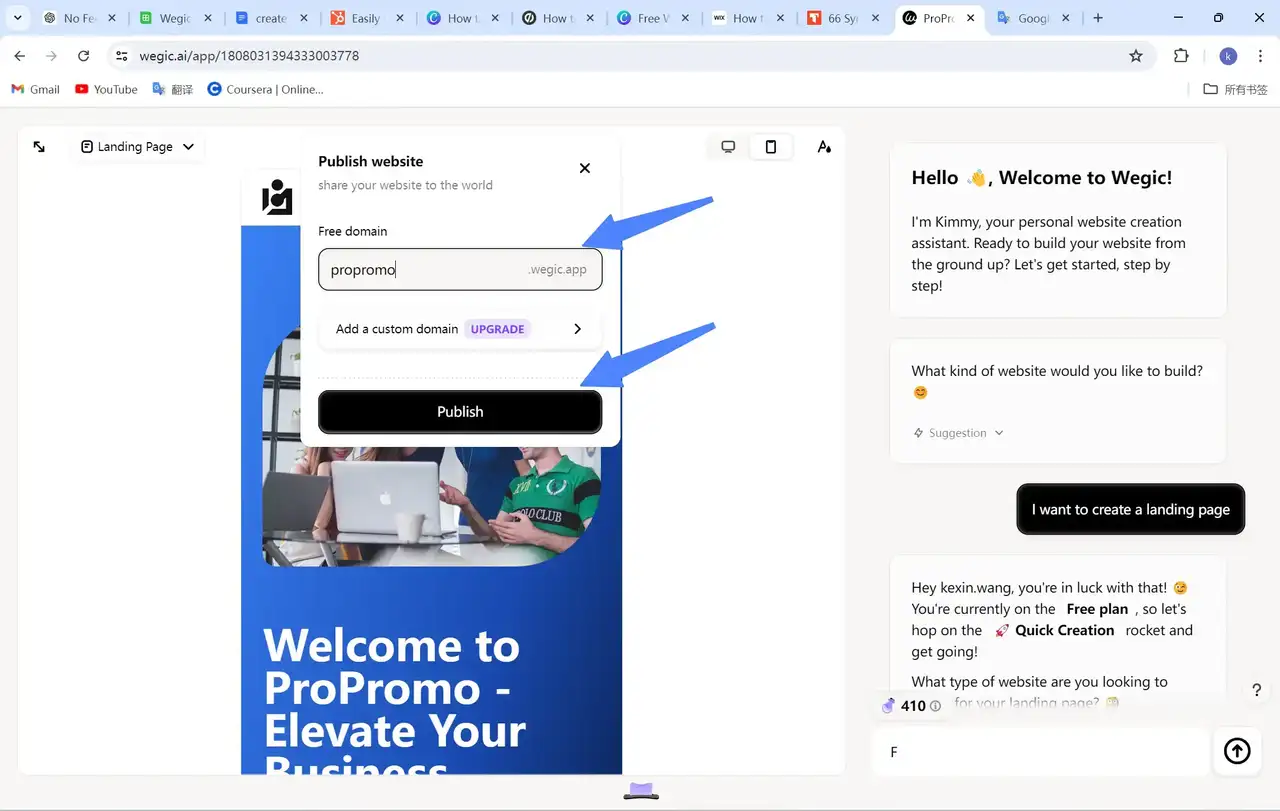
Task: Click the free domain input field
Action: point(460,270)
